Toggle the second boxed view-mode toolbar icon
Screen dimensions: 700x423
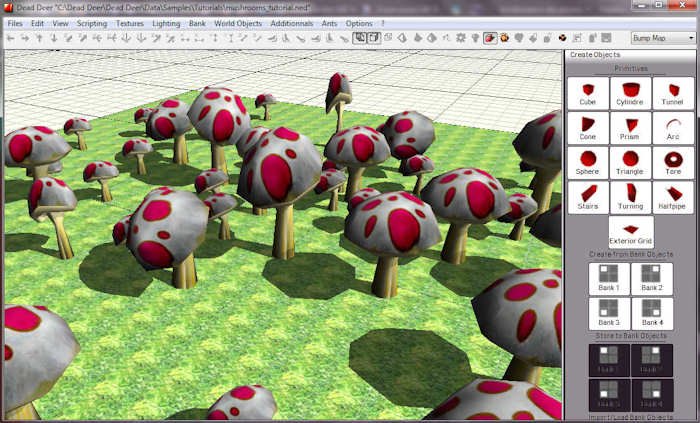point(374,38)
